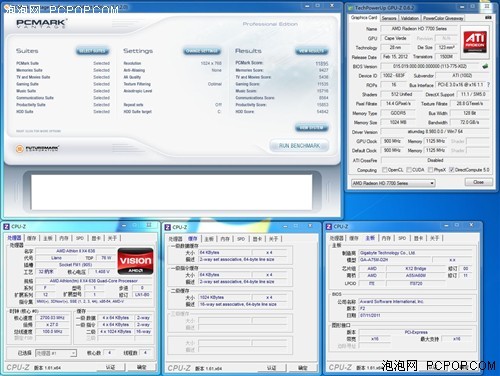The height and width of the screenshot is (376, 500).
Task: Click the green BIOS save chip icon
Action: (x=485, y=66)
